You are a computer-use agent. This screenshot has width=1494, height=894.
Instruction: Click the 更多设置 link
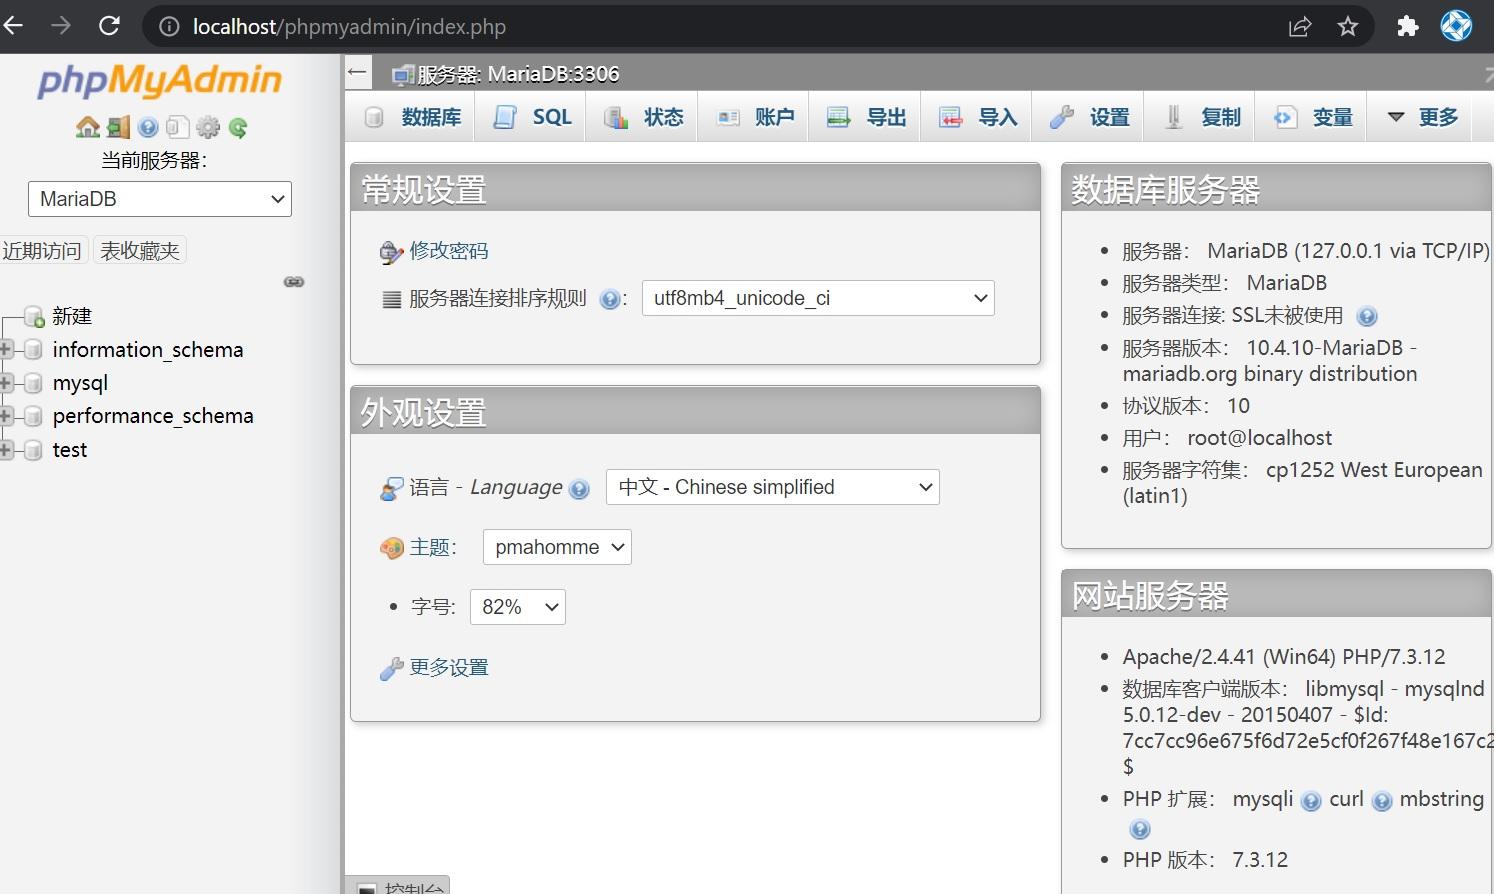point(449,667)
